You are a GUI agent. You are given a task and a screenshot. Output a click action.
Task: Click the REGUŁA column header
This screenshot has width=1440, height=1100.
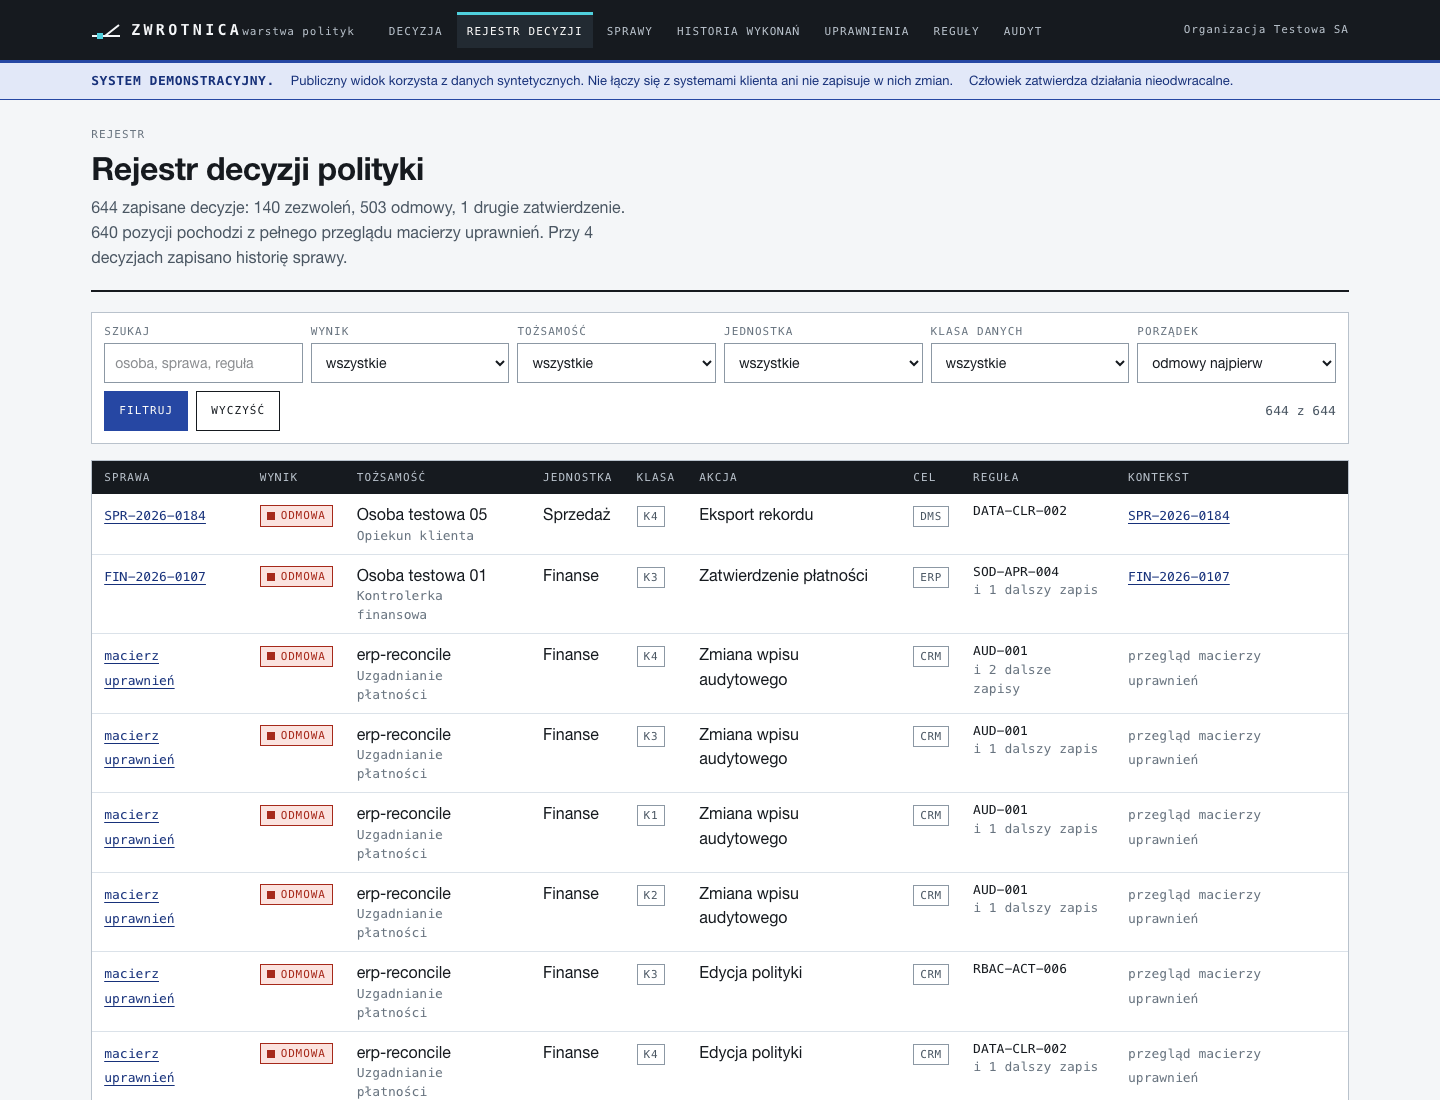pos(996,477)
